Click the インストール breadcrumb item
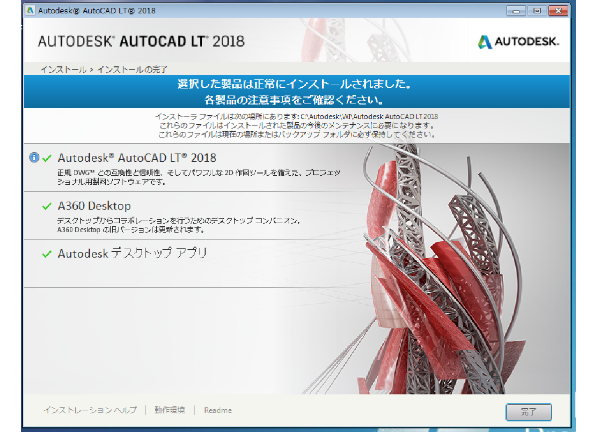The height and width of the screenshot is (432, 595). [x=64, y=69]
